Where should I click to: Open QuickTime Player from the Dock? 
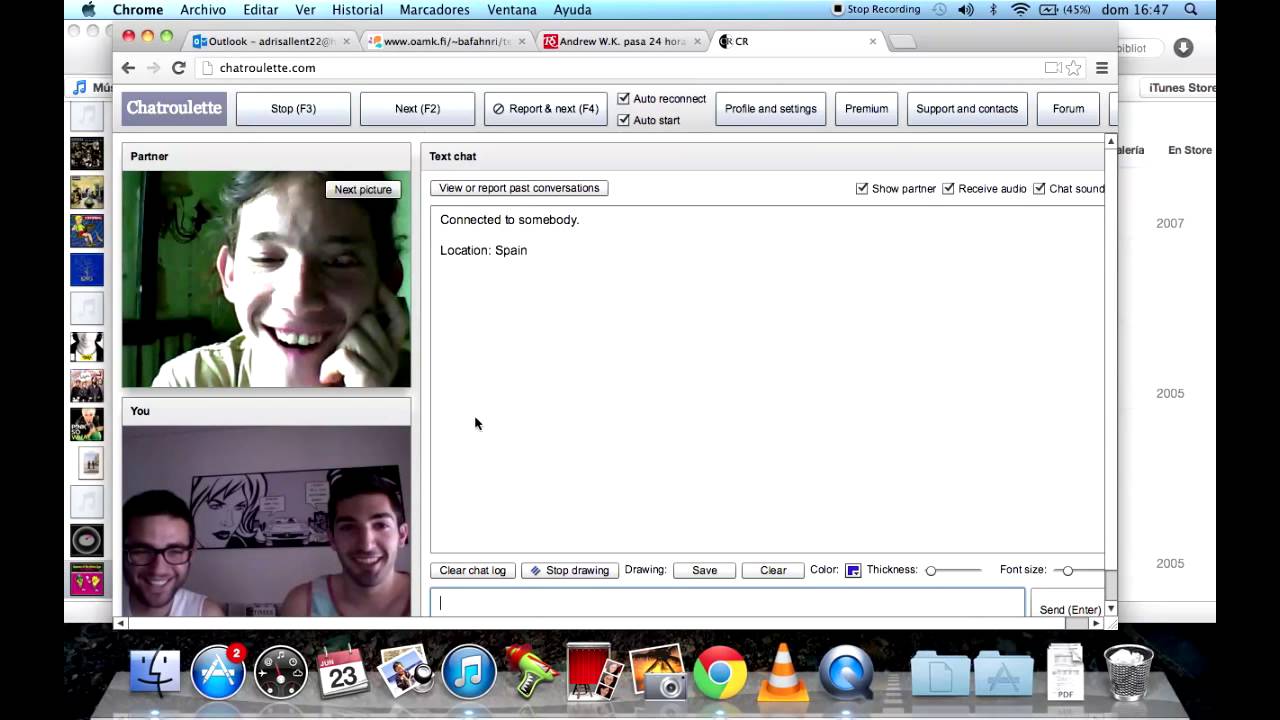846,671
